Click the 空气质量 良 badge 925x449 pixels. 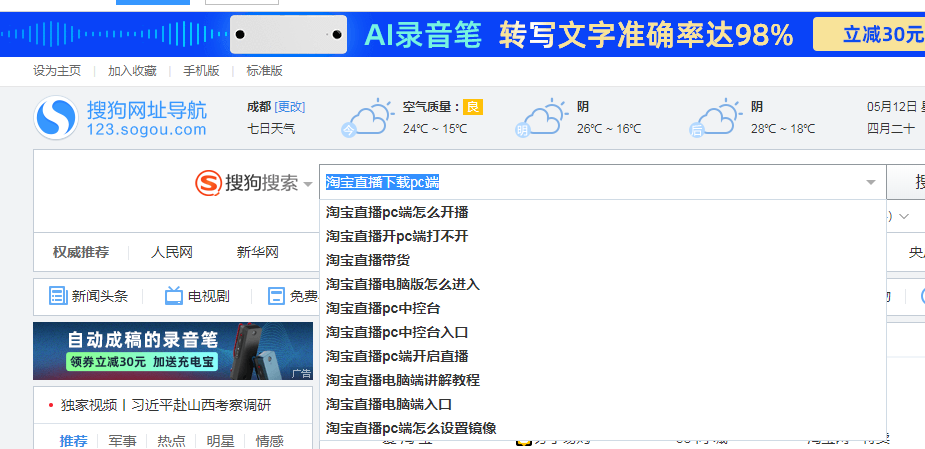(x=473, y=107)
